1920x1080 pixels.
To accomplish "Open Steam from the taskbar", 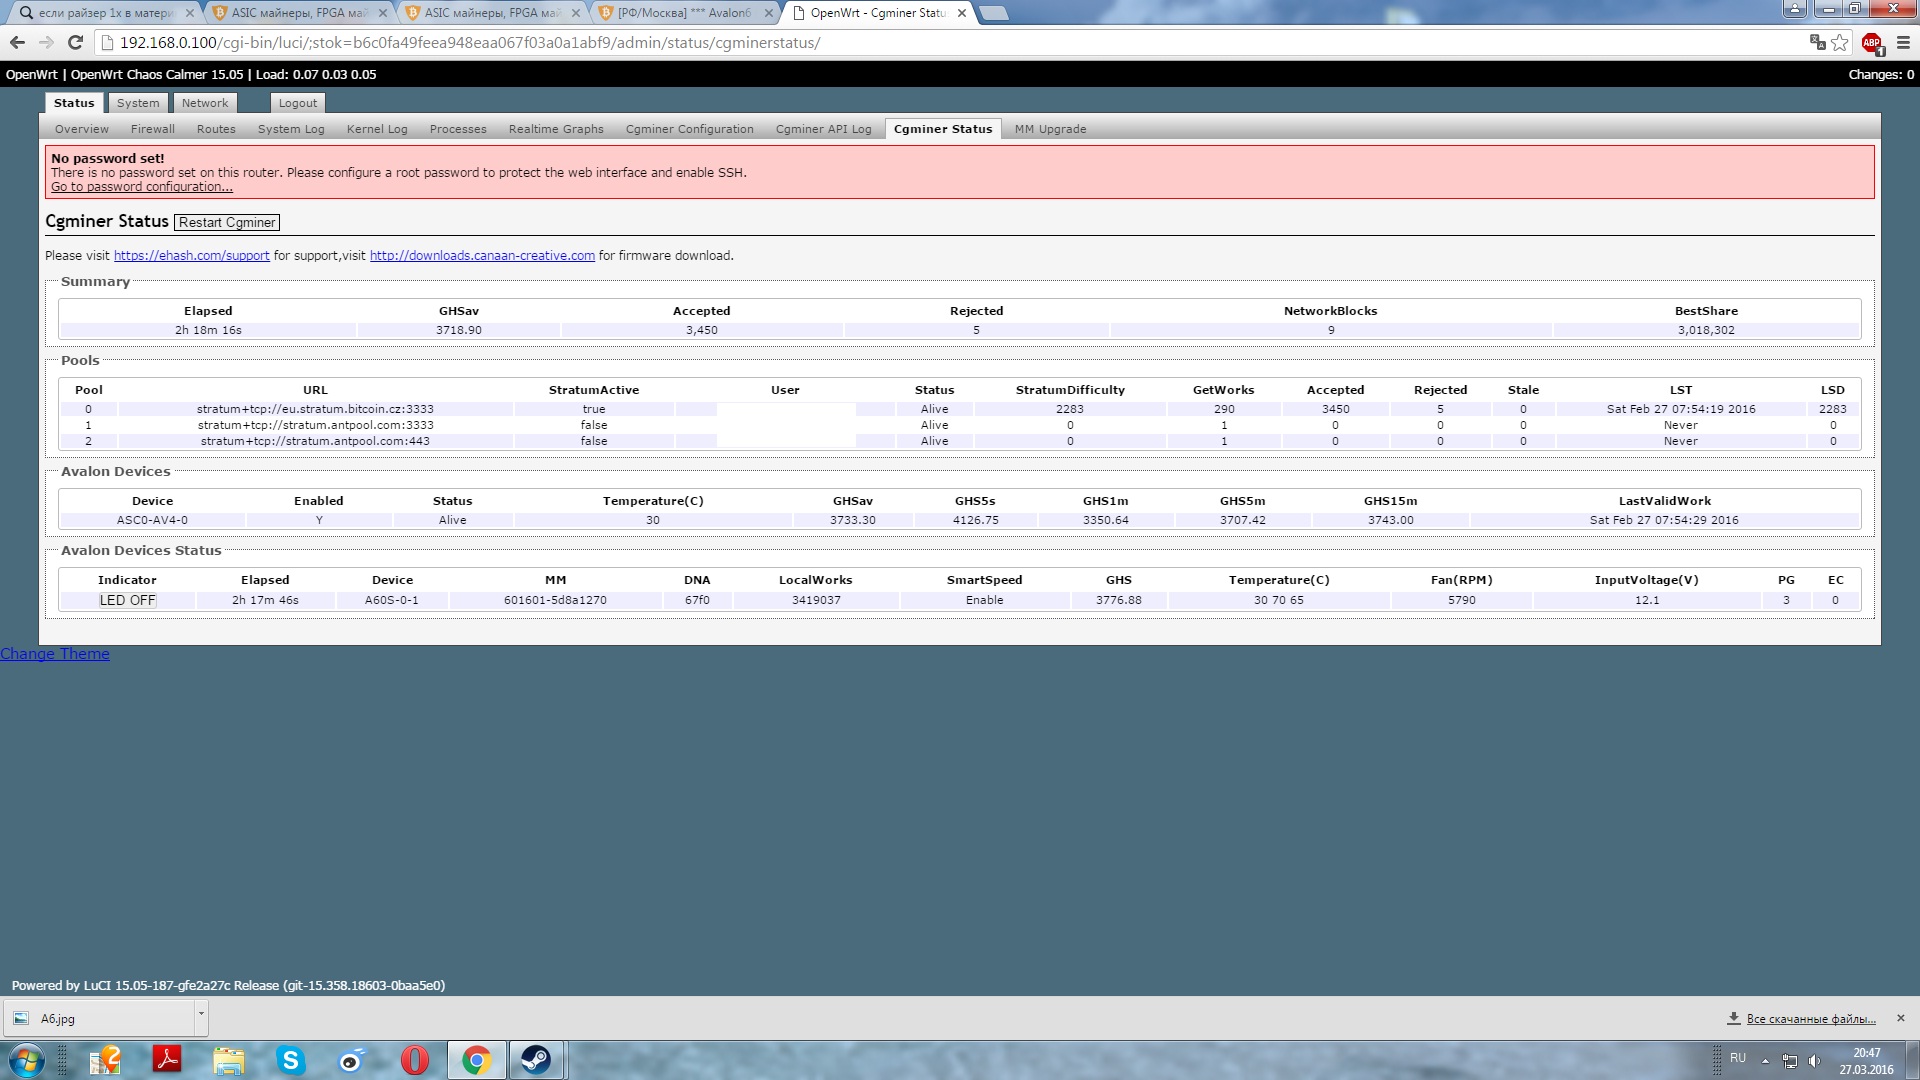I will click(x=536, y=1060).
